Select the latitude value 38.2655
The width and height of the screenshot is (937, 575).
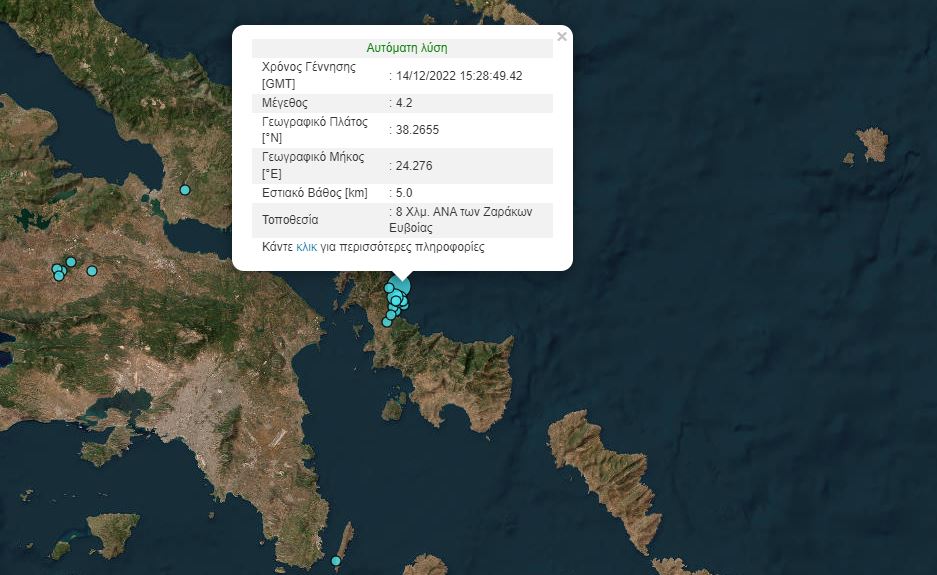point(417,130)
